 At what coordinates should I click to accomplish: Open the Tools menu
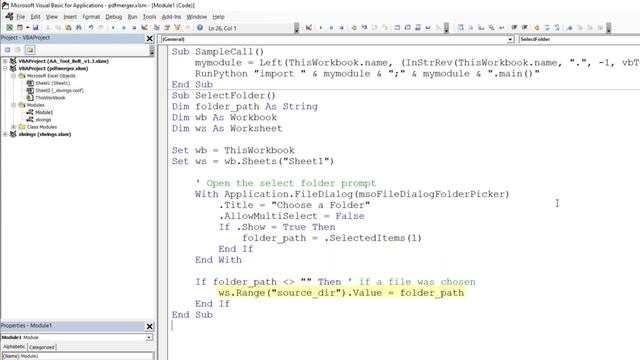click(x=149, y=17)
